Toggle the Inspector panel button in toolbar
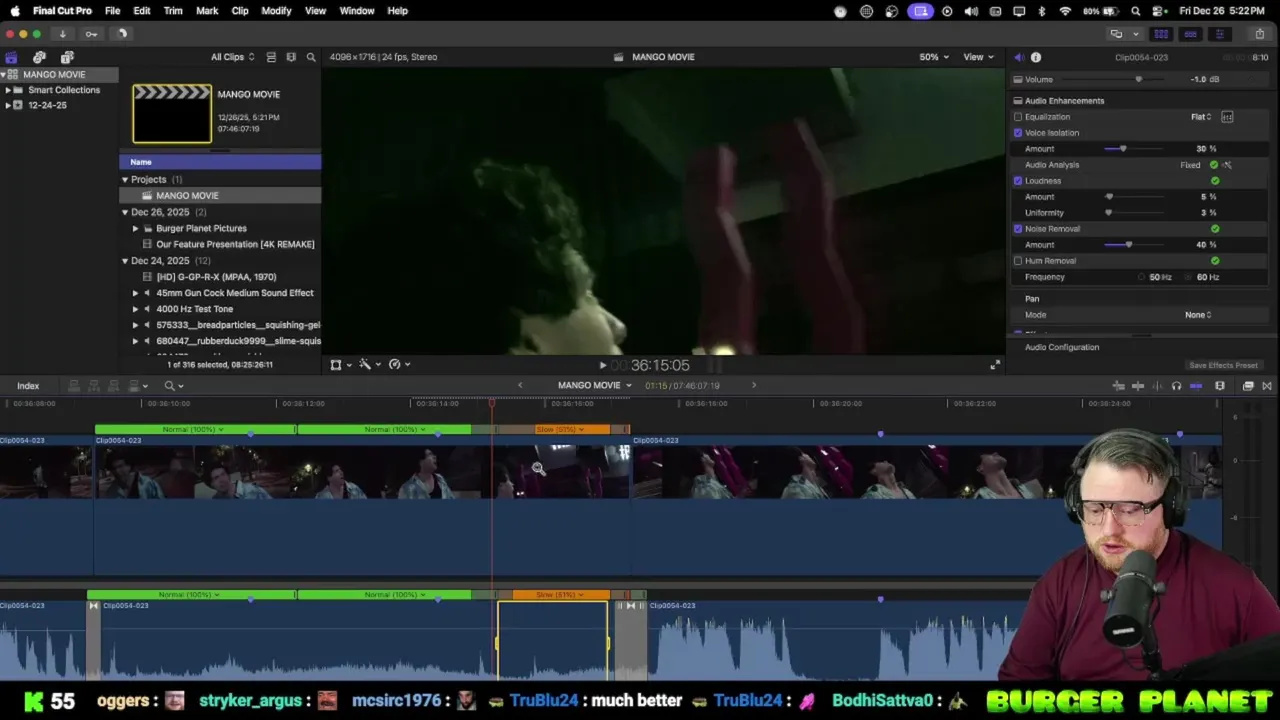Image resolution: width=1280 pixels, height=720 pixels. click(x=1219, y=34)
